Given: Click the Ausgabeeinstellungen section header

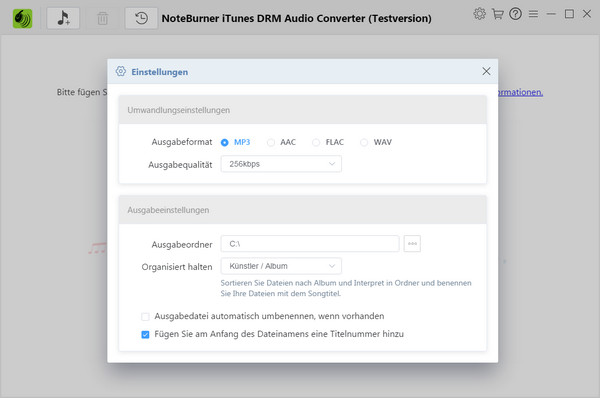Looking at the screenshot, I should pyautogui.click(x=303, y=210).
